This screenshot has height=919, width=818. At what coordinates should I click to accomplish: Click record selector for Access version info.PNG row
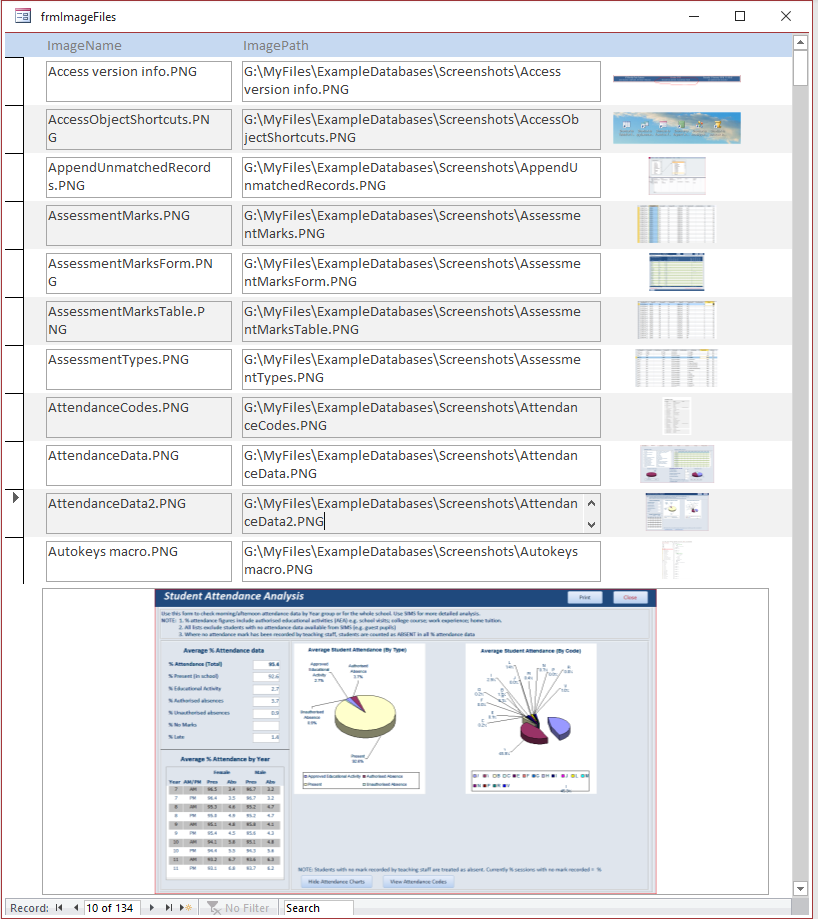(15, 81)
